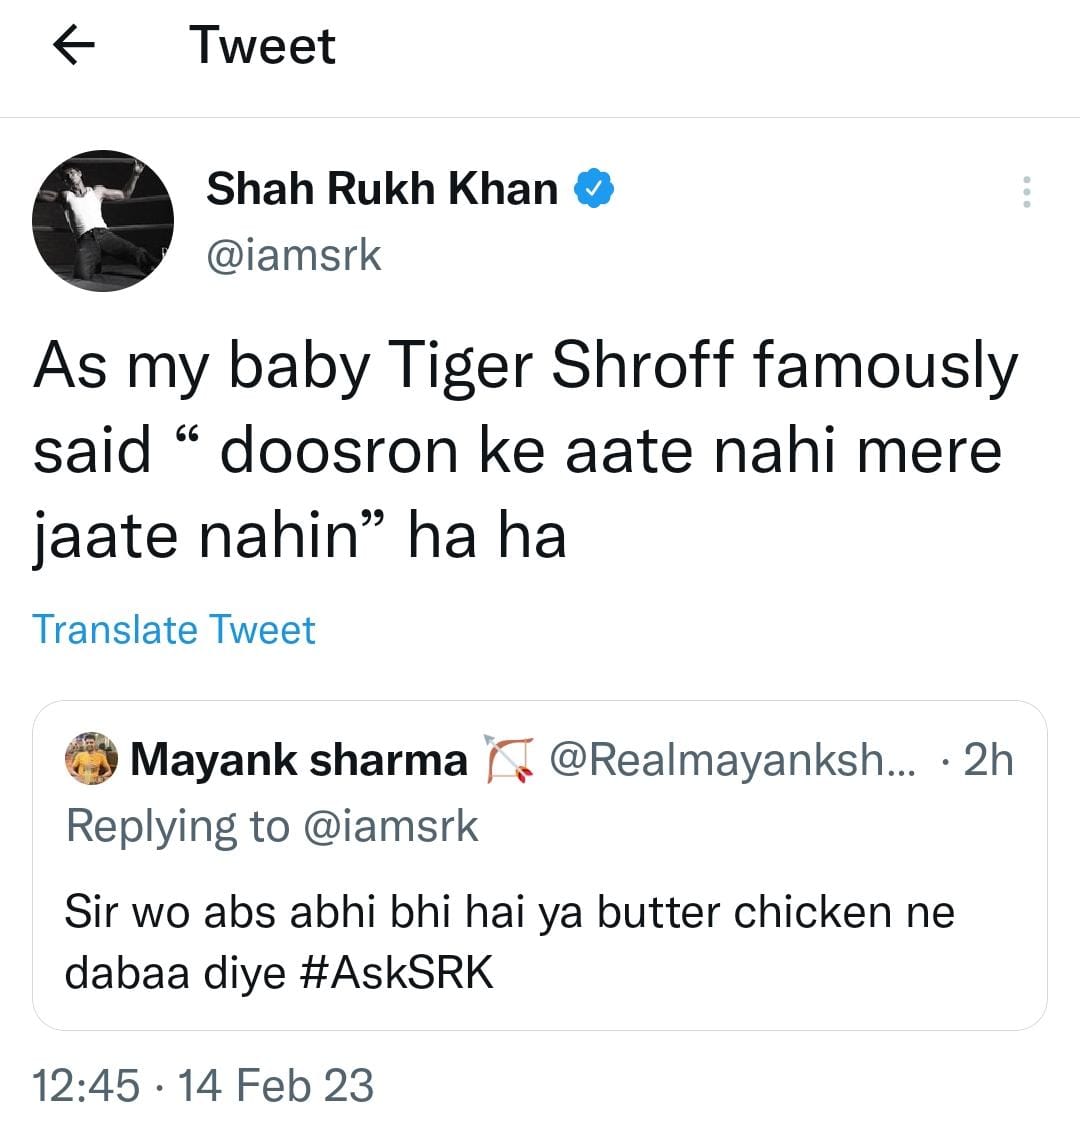
Task: Click the back arrow to exit tweet view
Action: 75,44
